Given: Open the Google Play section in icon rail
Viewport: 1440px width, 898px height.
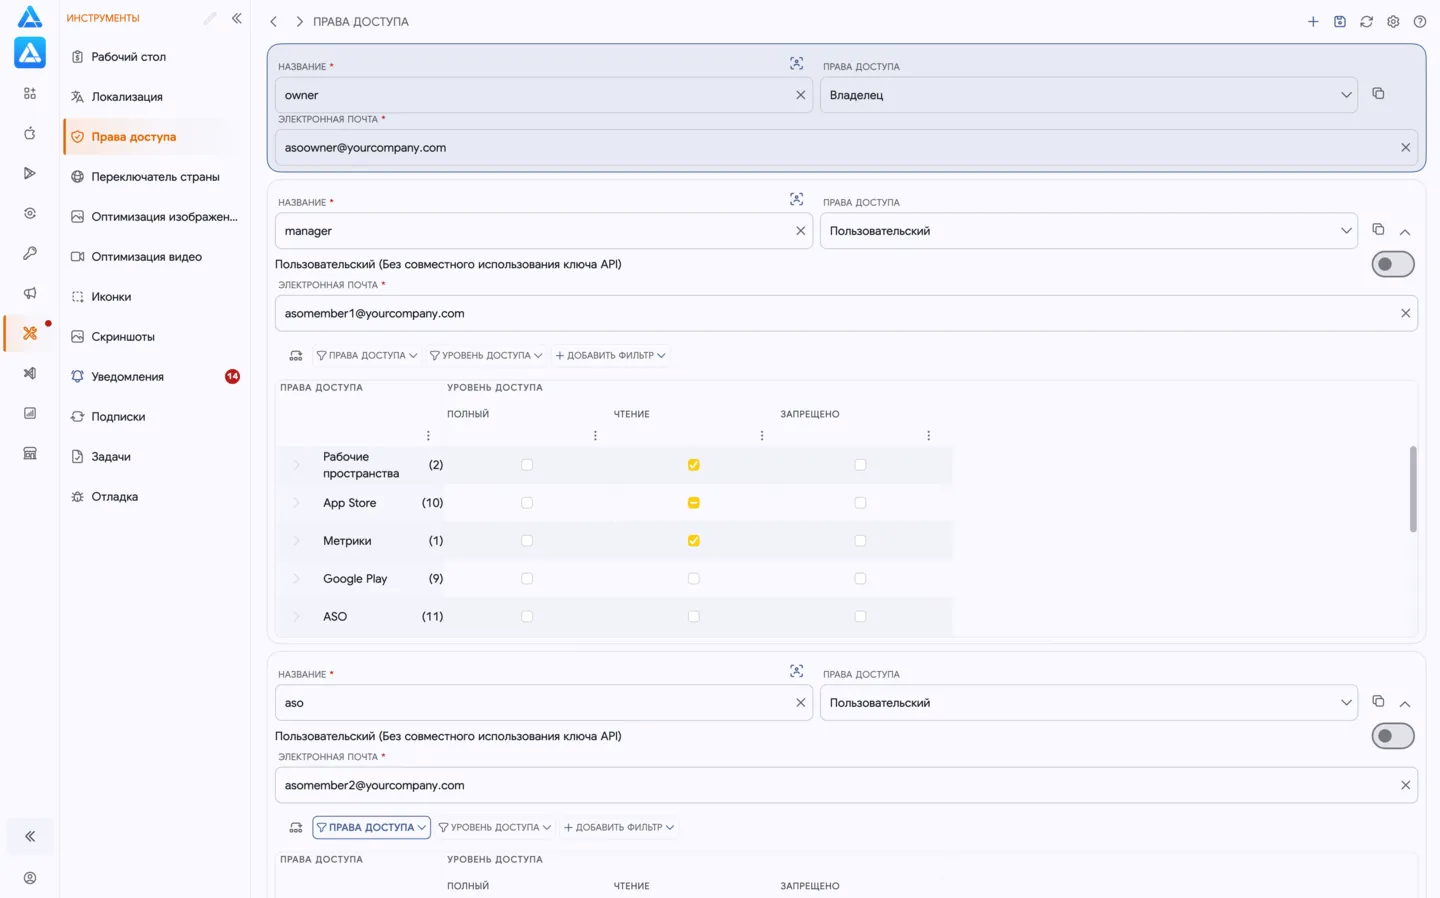Looking at the screenshot, I should pos(30,173).
